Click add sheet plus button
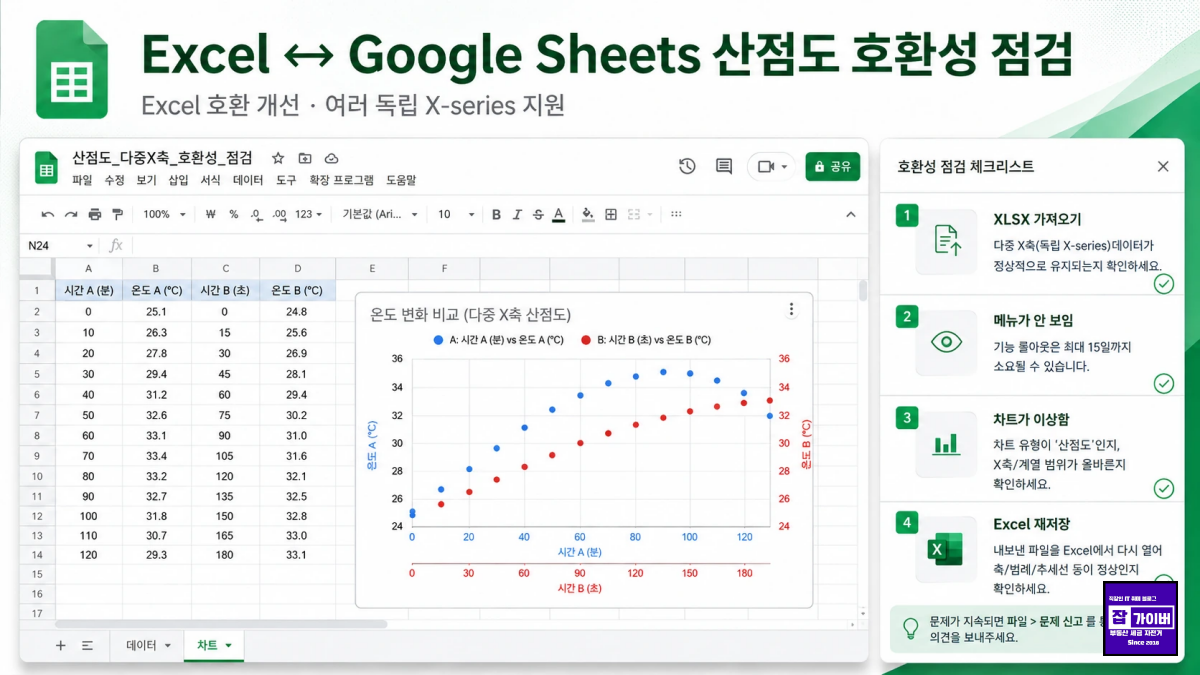1200x675 pixels. click(60, 646)
